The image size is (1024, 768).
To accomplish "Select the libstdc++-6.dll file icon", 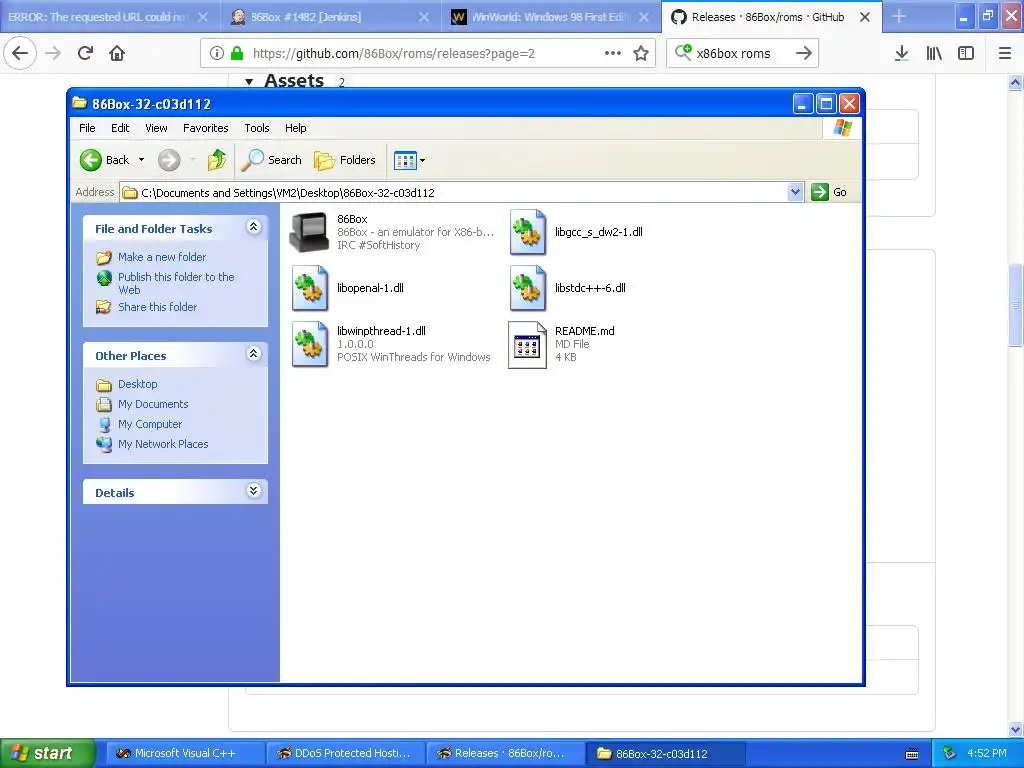I will click(x=528, y=288).
